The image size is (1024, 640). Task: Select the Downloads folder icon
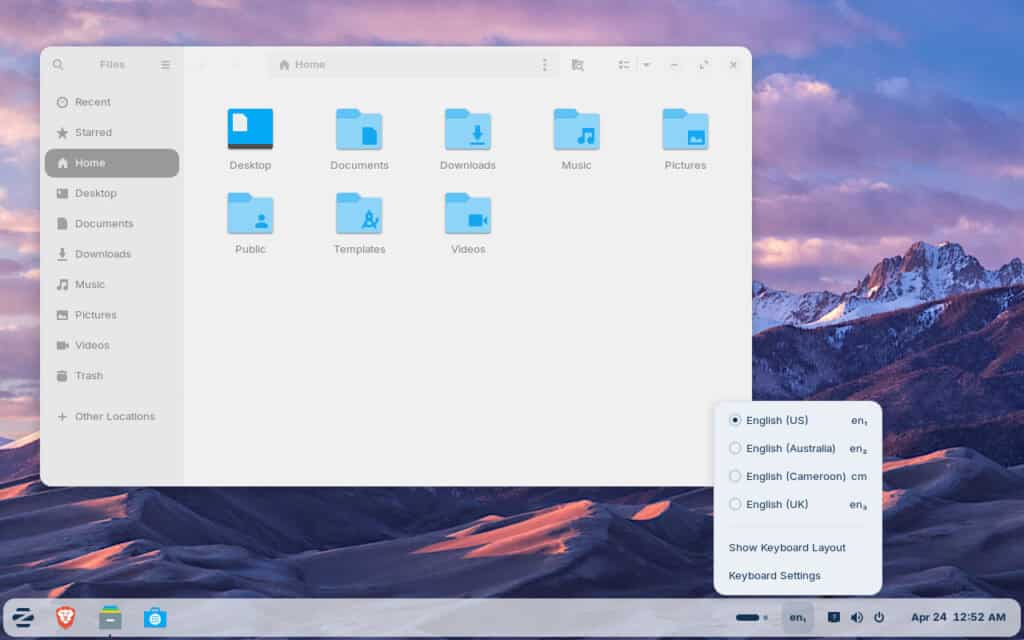tap(468, 129)
